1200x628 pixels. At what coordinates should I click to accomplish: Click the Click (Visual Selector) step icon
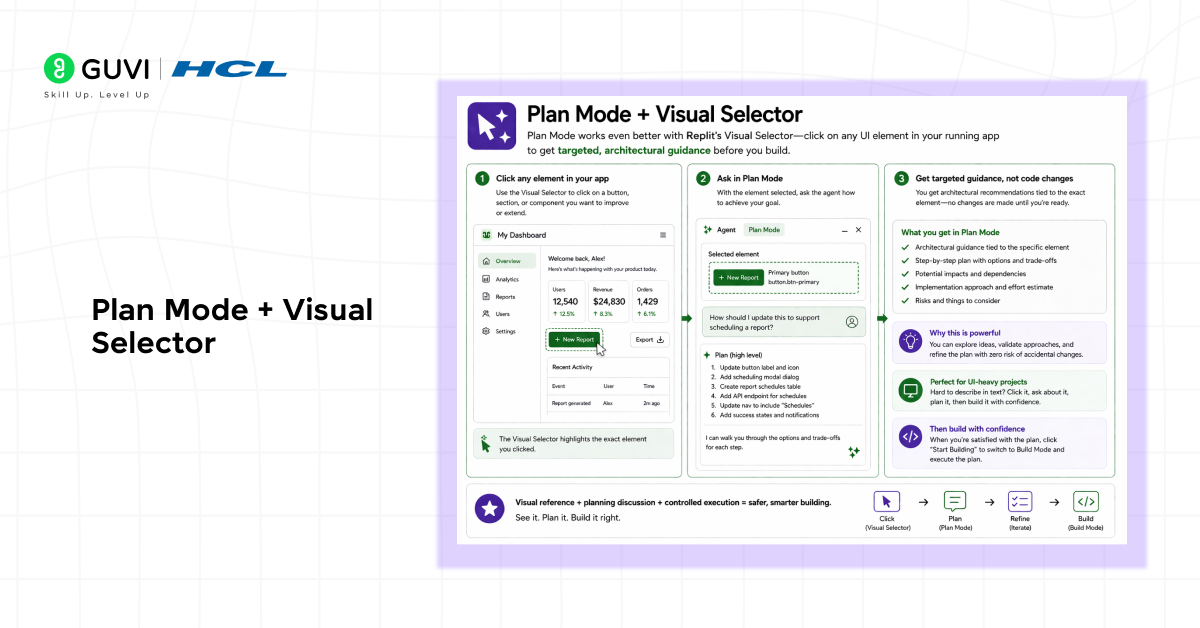pos(887,502)
